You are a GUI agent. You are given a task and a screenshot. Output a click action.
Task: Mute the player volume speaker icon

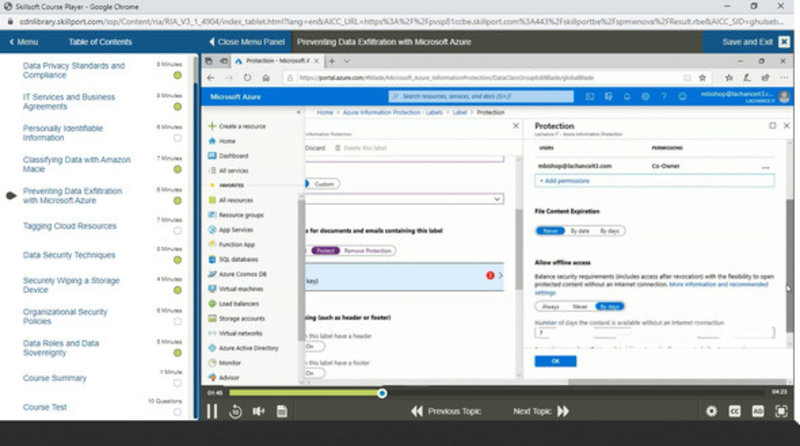click(x=259, y=411)
